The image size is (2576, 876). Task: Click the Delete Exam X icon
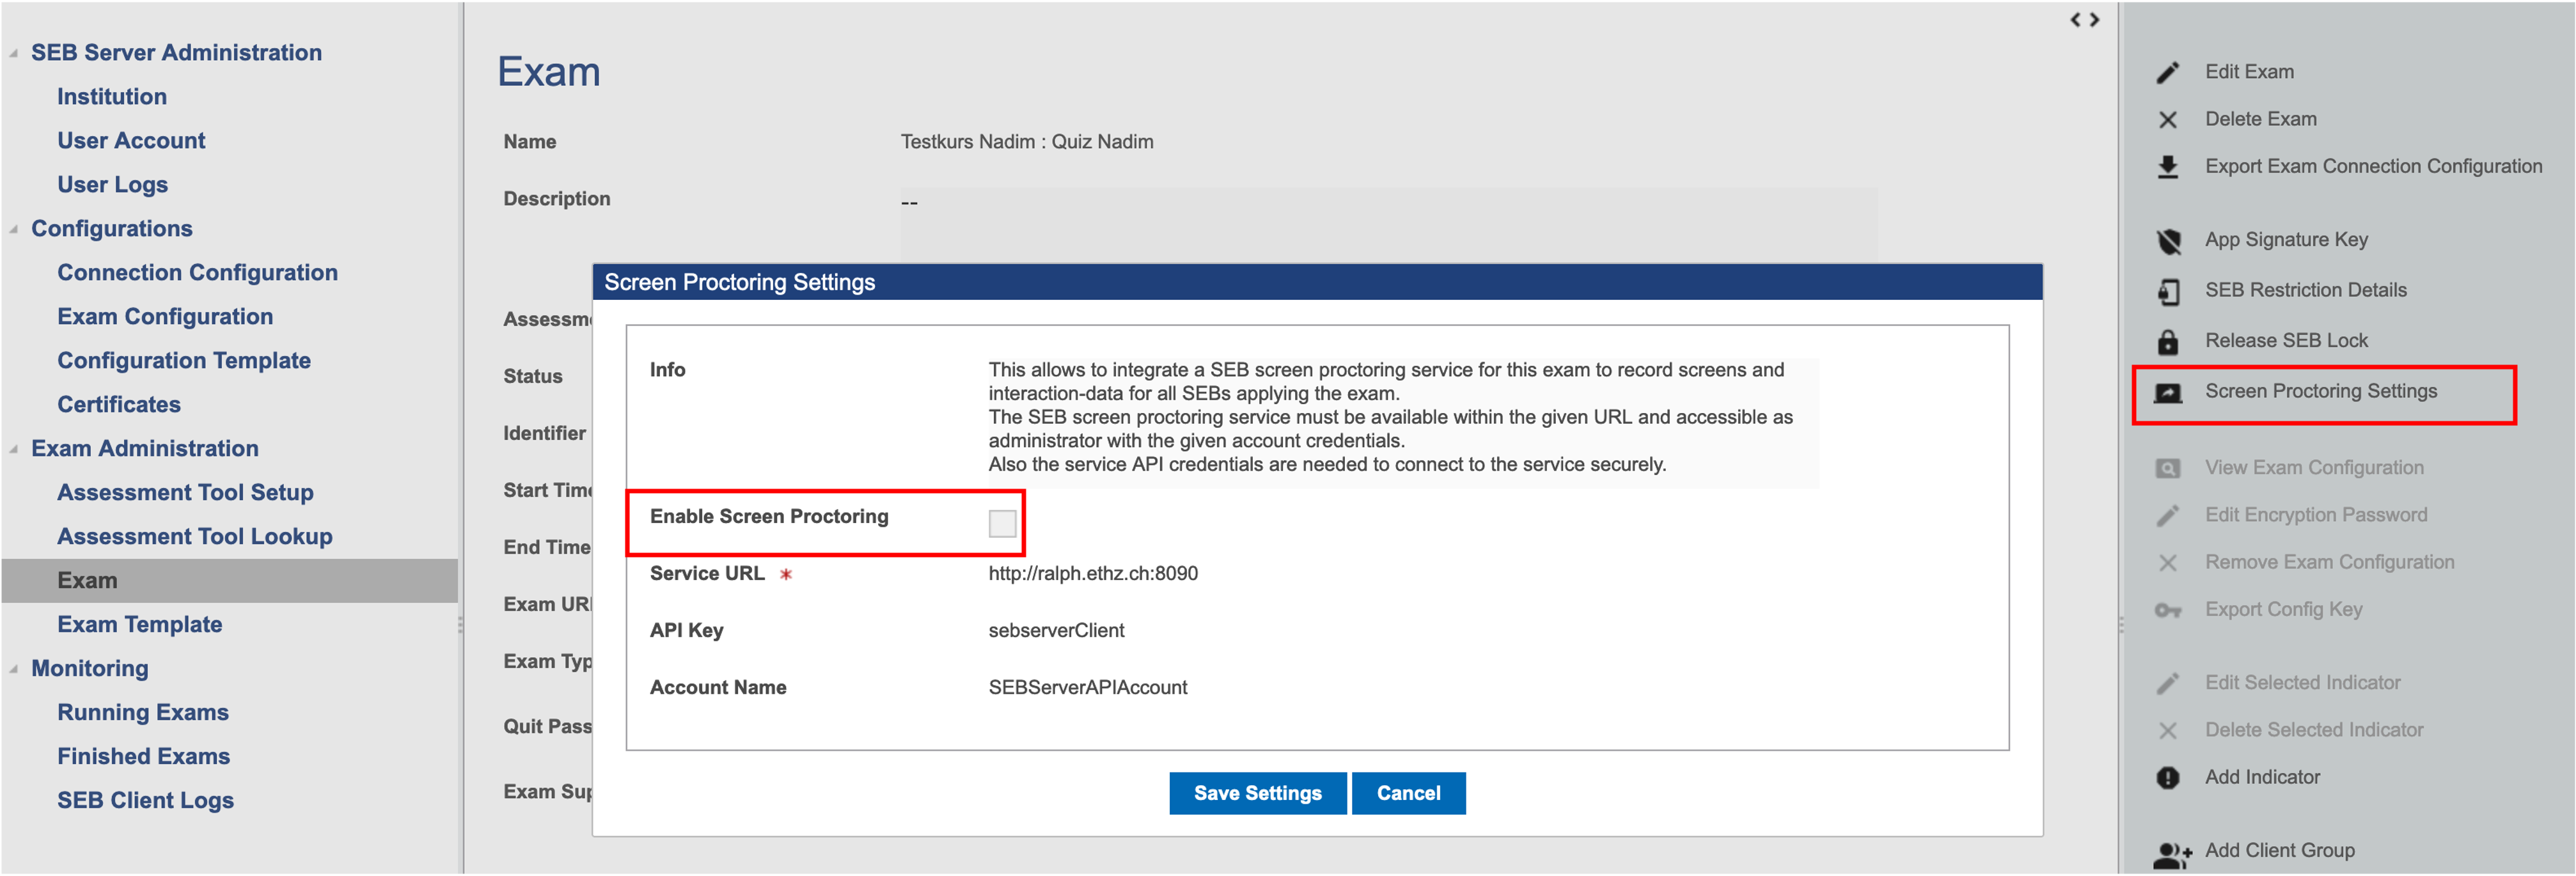click(2167, 120)
